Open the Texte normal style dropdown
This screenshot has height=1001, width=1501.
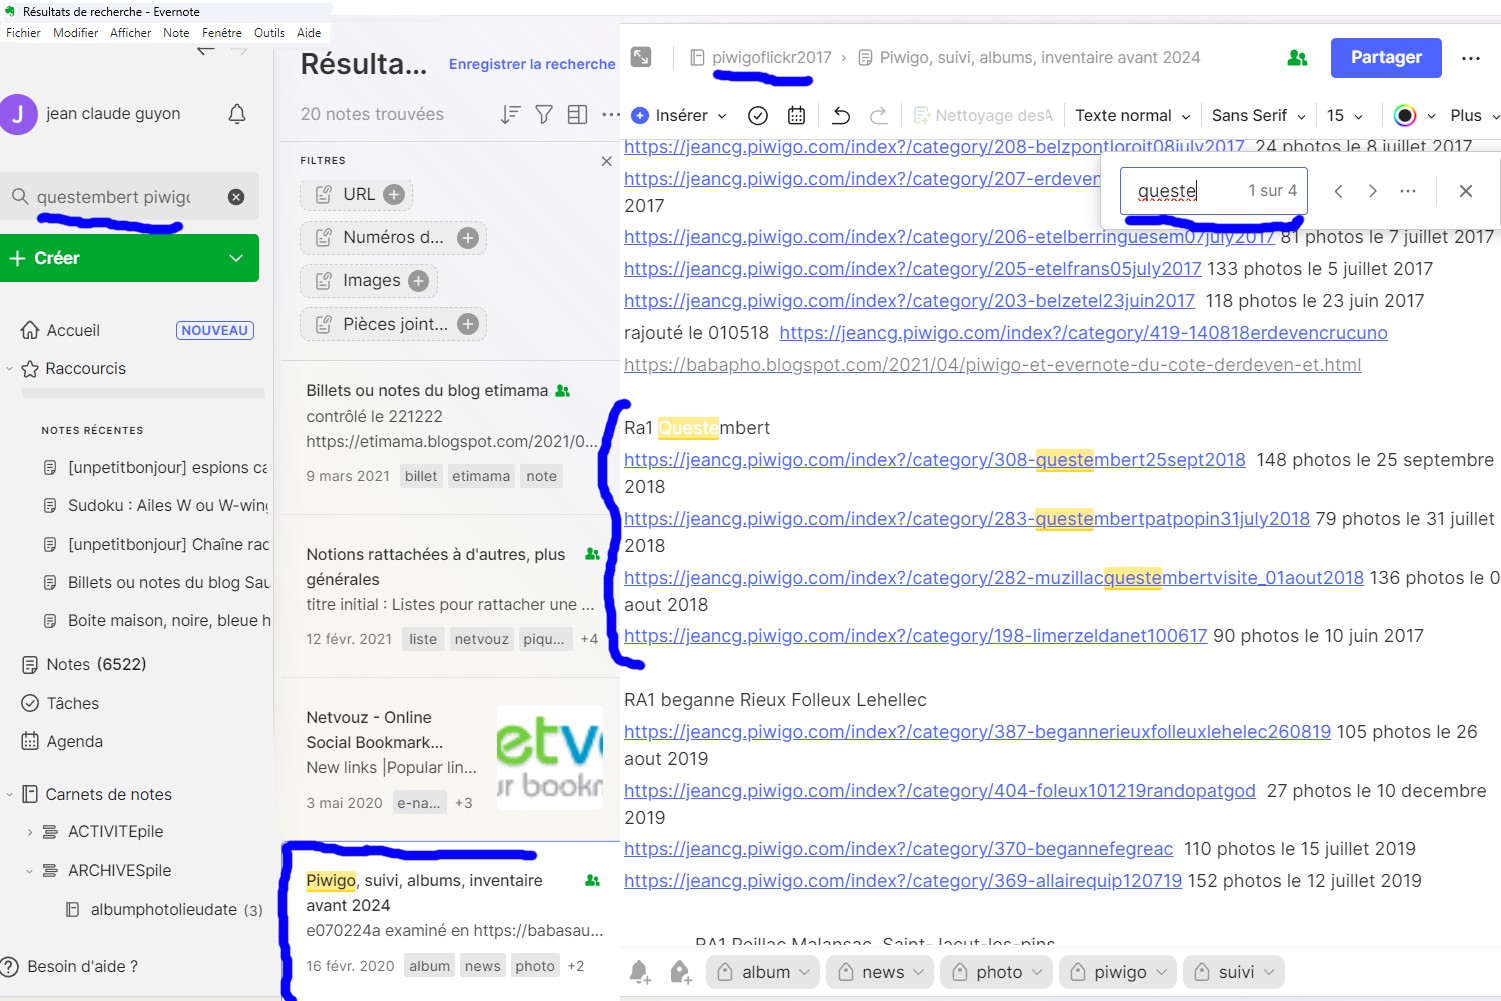coord(1132,116)
